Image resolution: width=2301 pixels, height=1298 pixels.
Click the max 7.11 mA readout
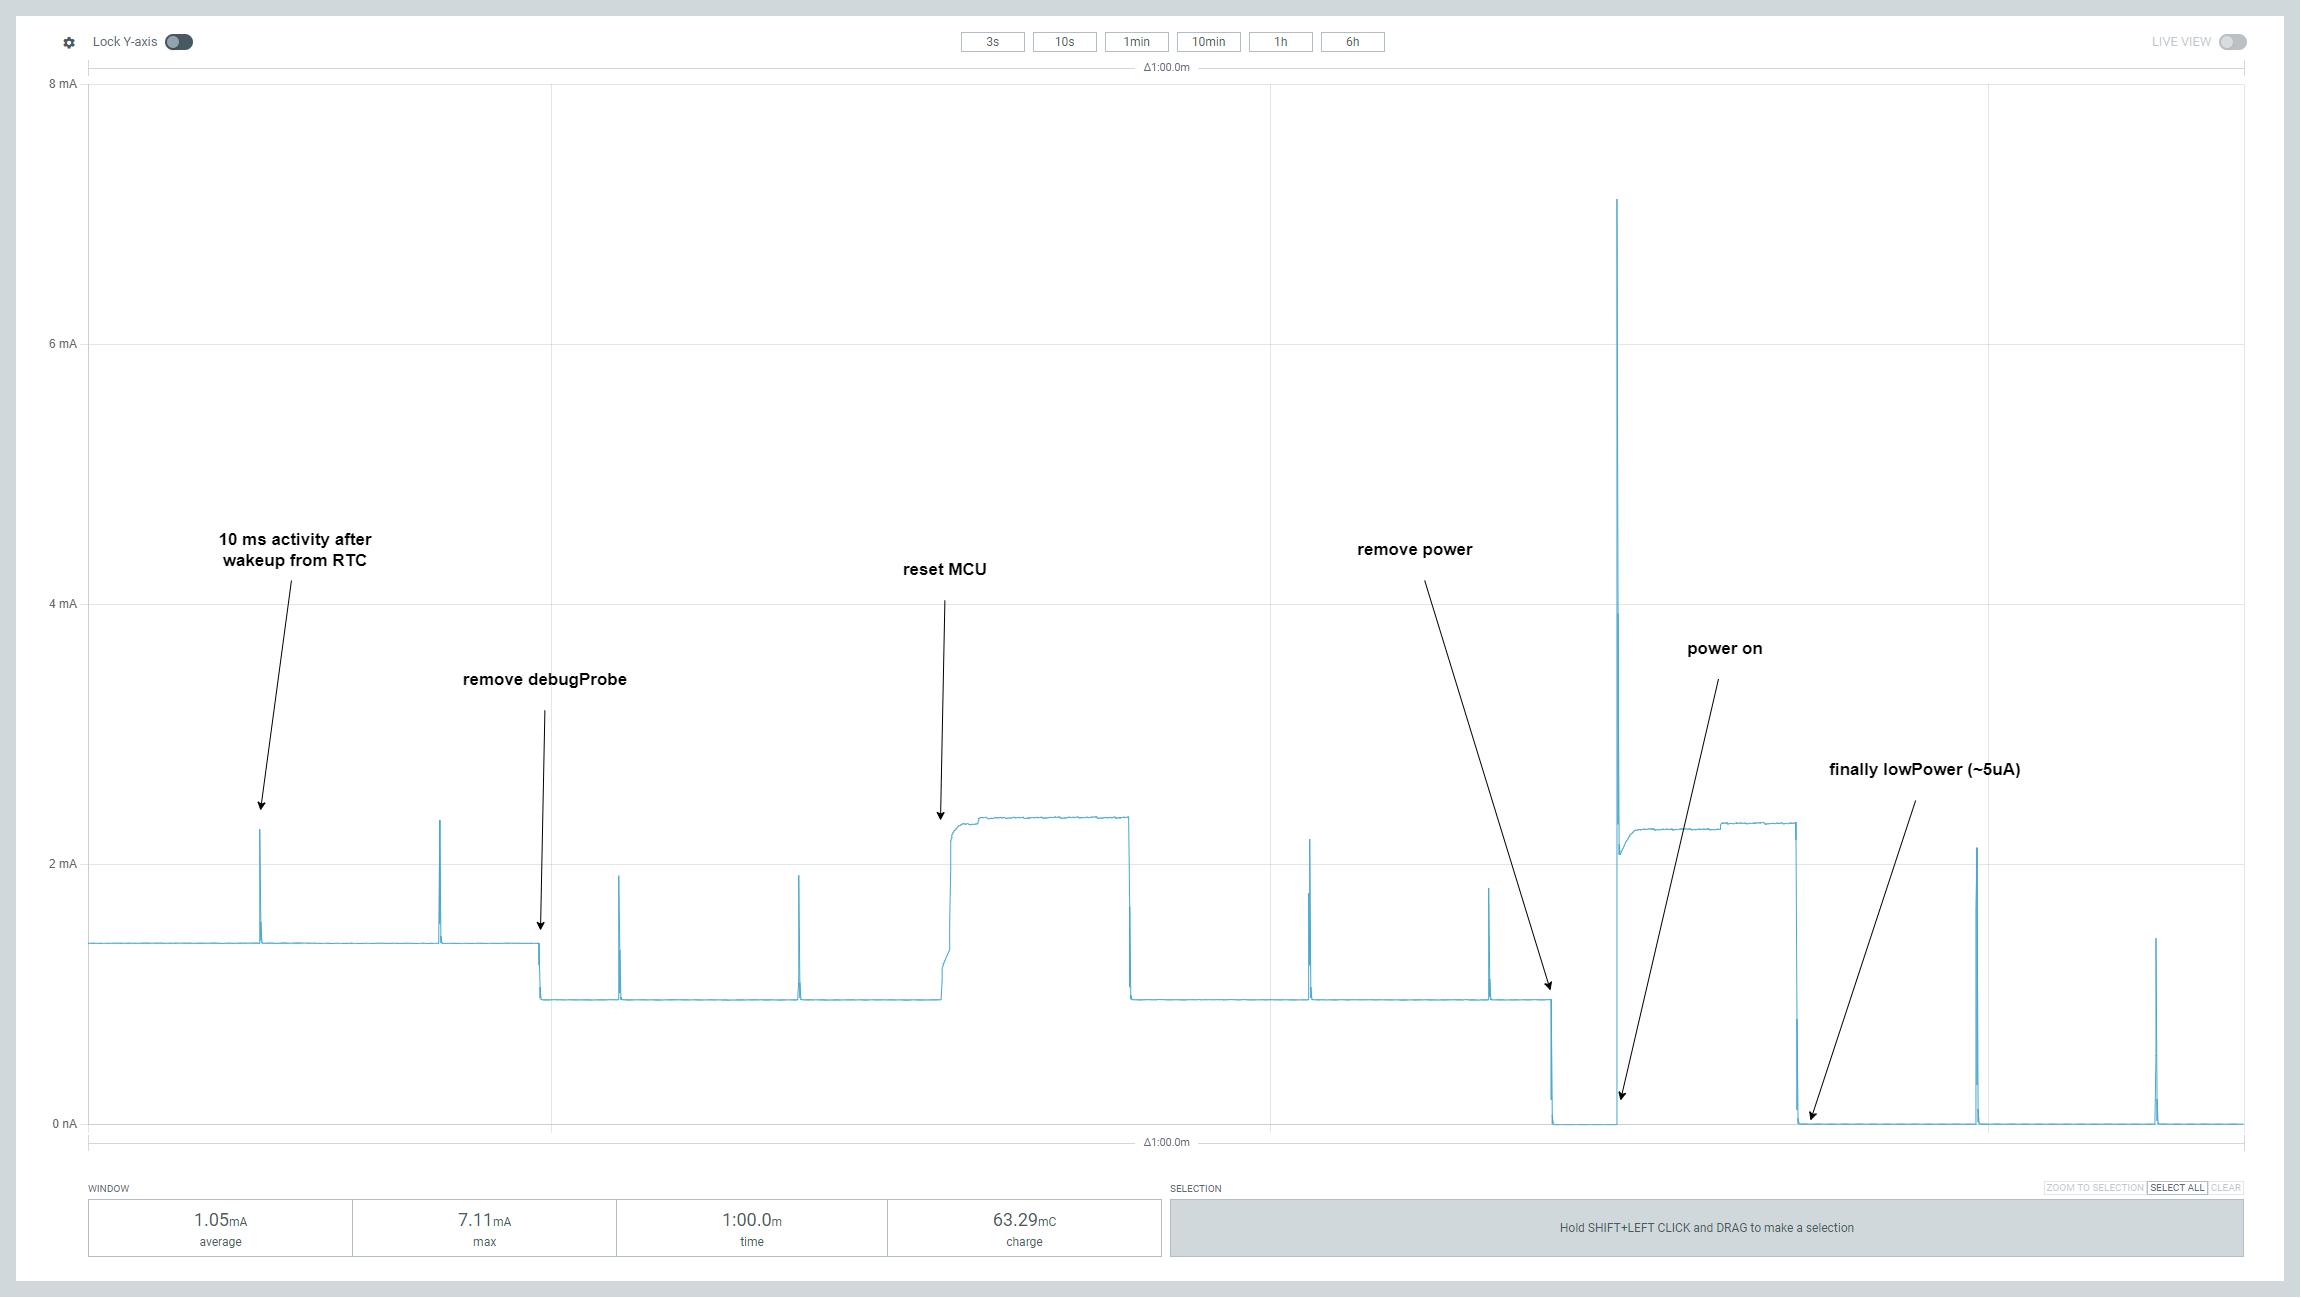click(x=484, y=1228)
